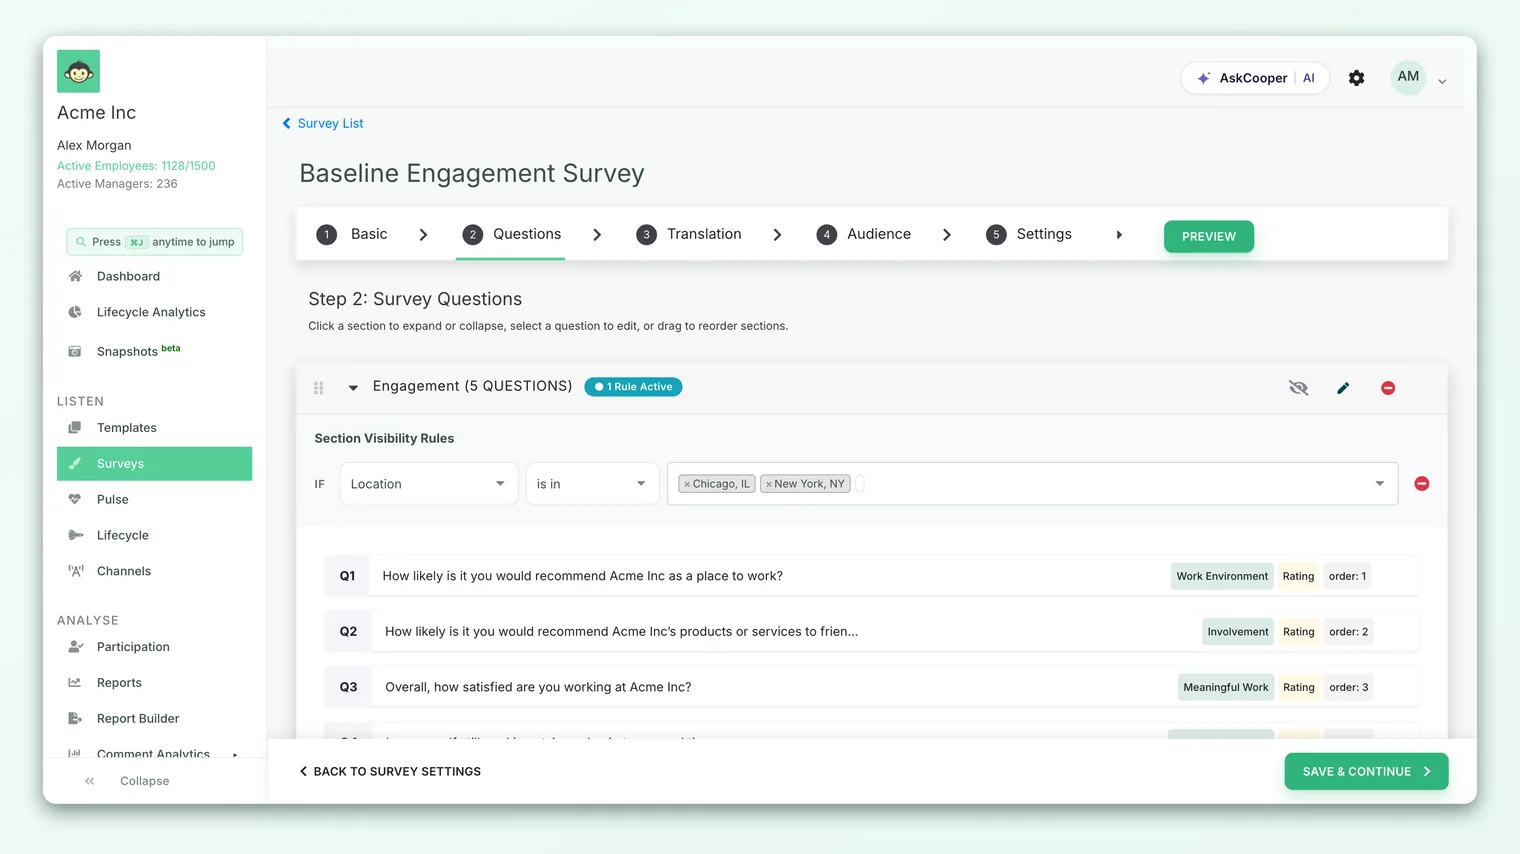This screenshot has height=854, width=1520.
Task: Click the Dashboard home icon
Action: 75,276
